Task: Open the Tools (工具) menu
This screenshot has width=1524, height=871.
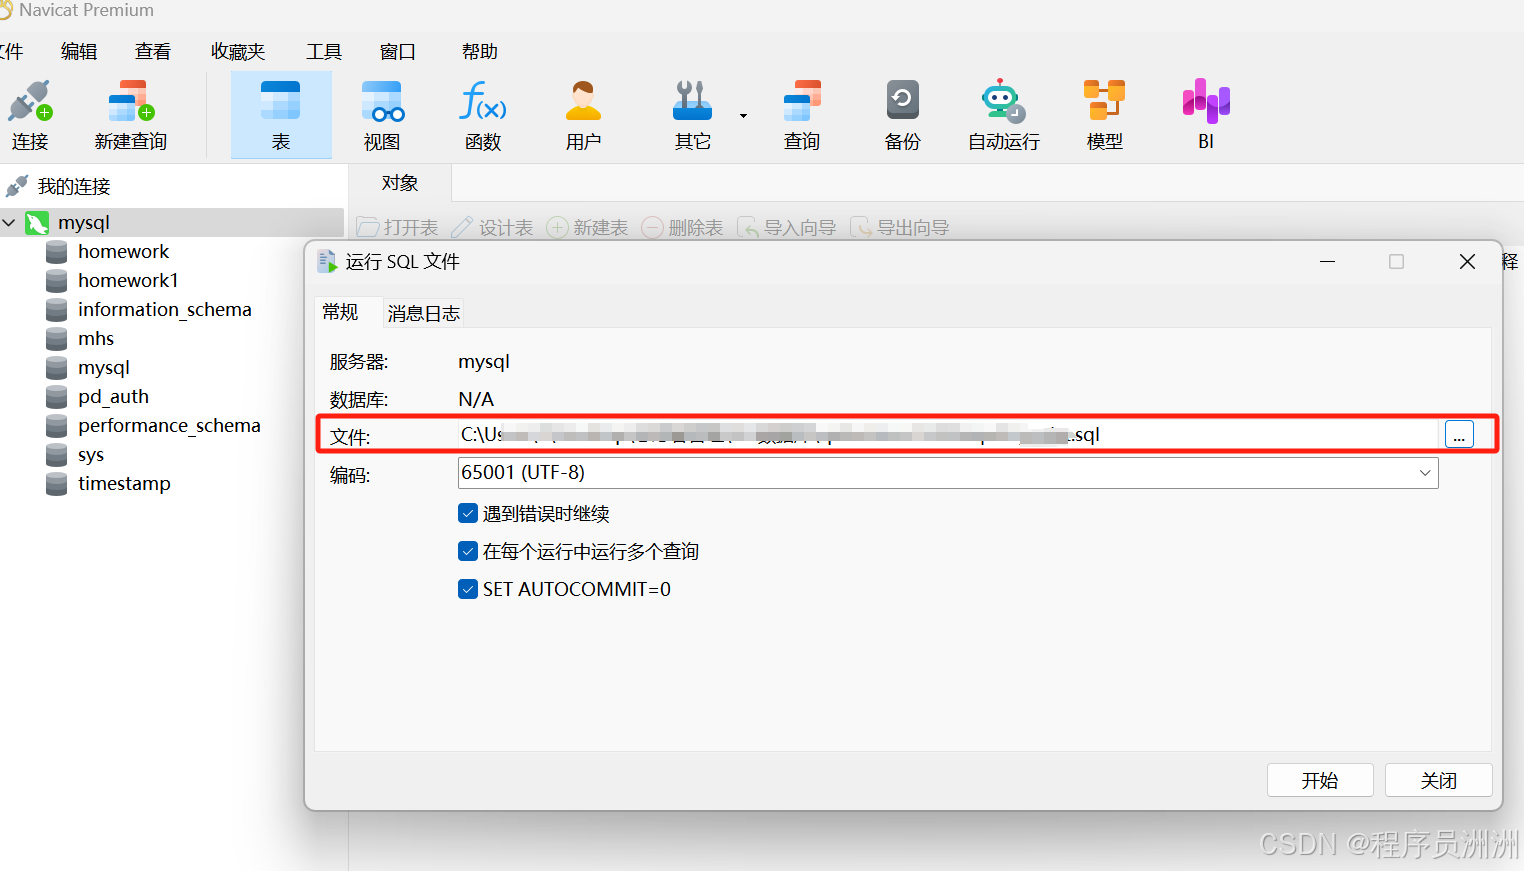Action: [x=324, y=52]
